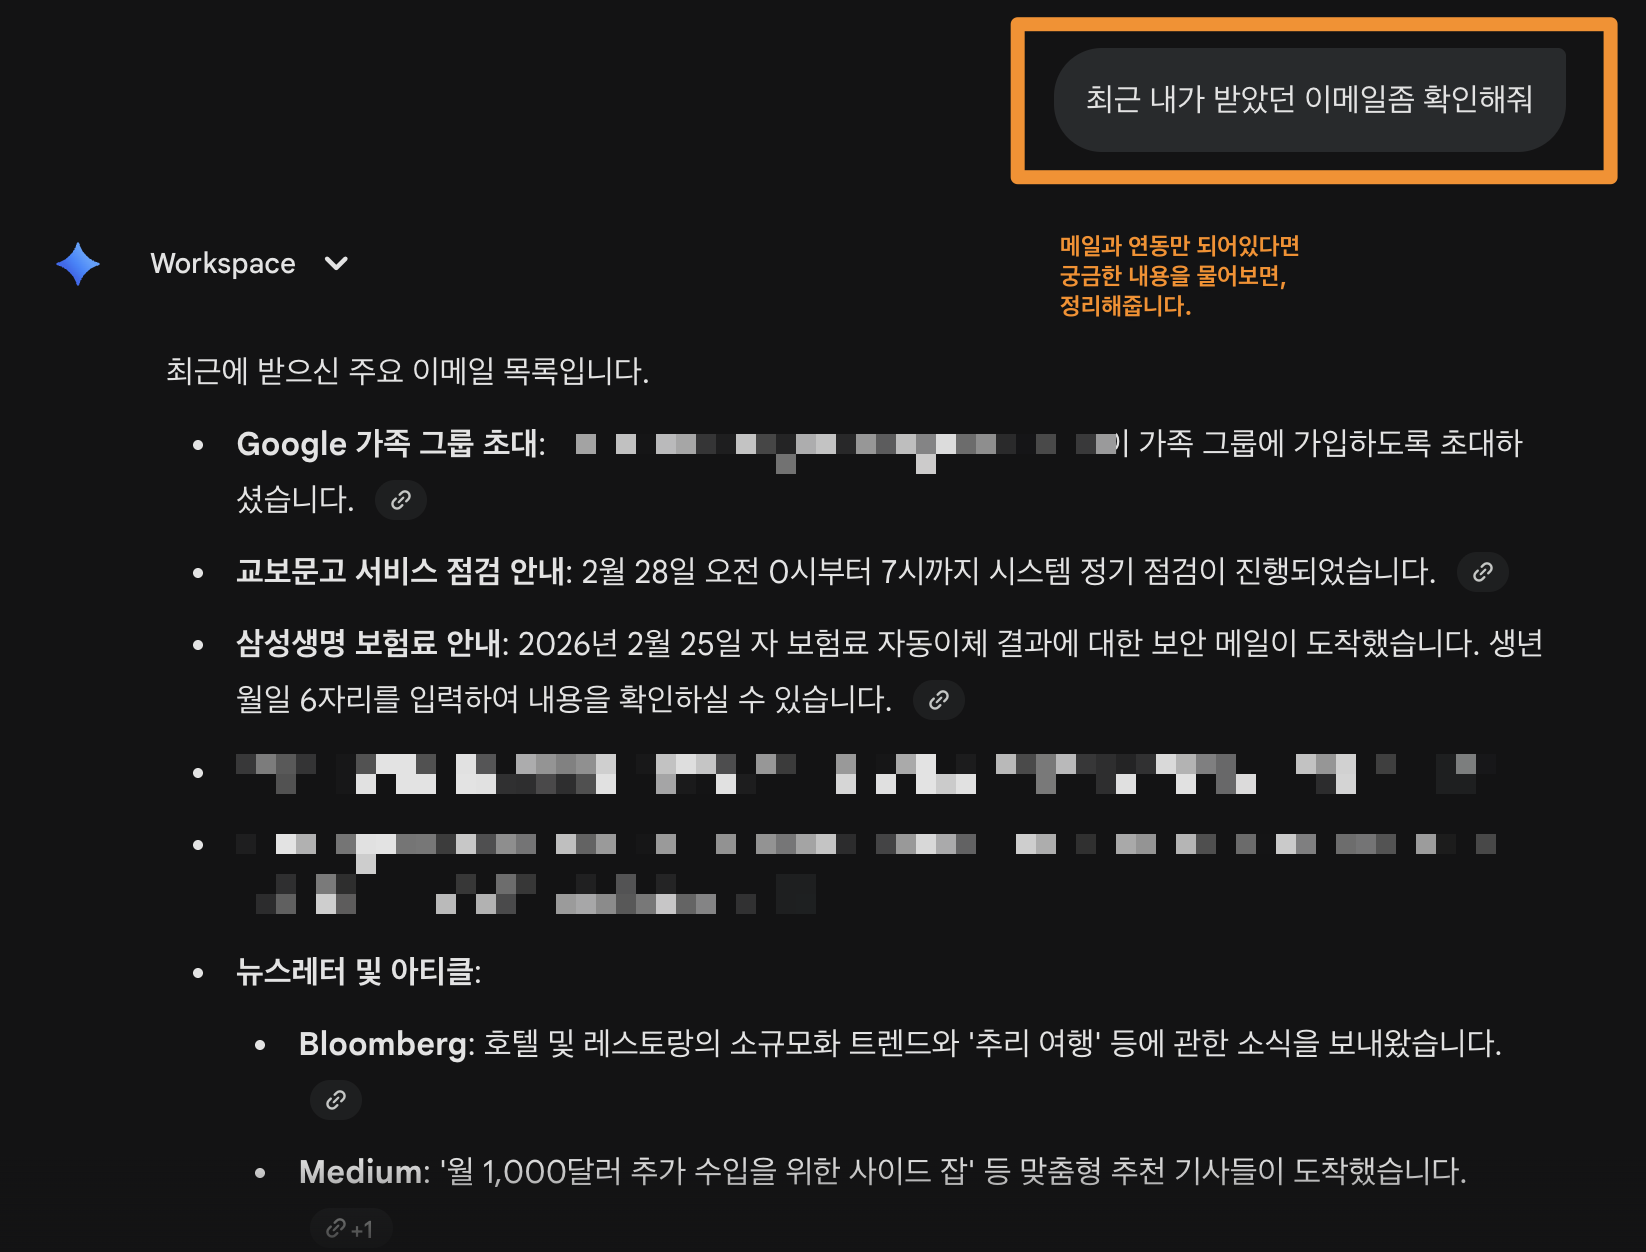Click the +1 additional links chip under Medium
The height and width of the screenshot is (1252, 1646).
coord(352,1228)
